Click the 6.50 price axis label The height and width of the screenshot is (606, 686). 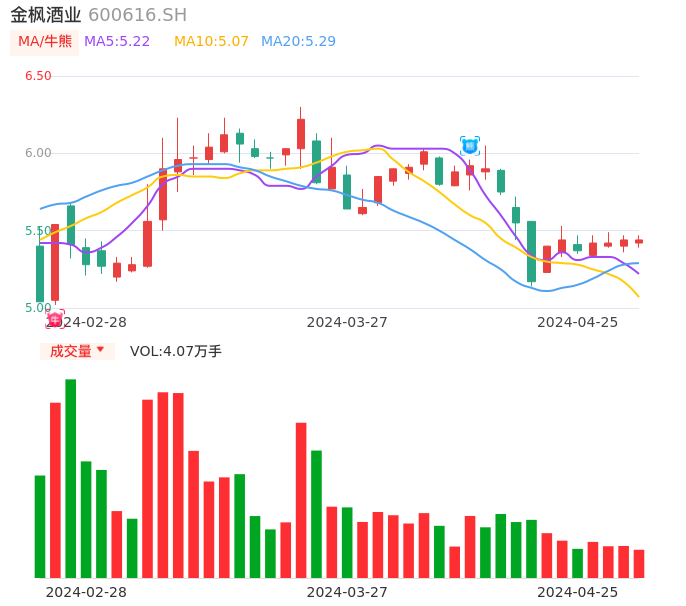[38, 76]
